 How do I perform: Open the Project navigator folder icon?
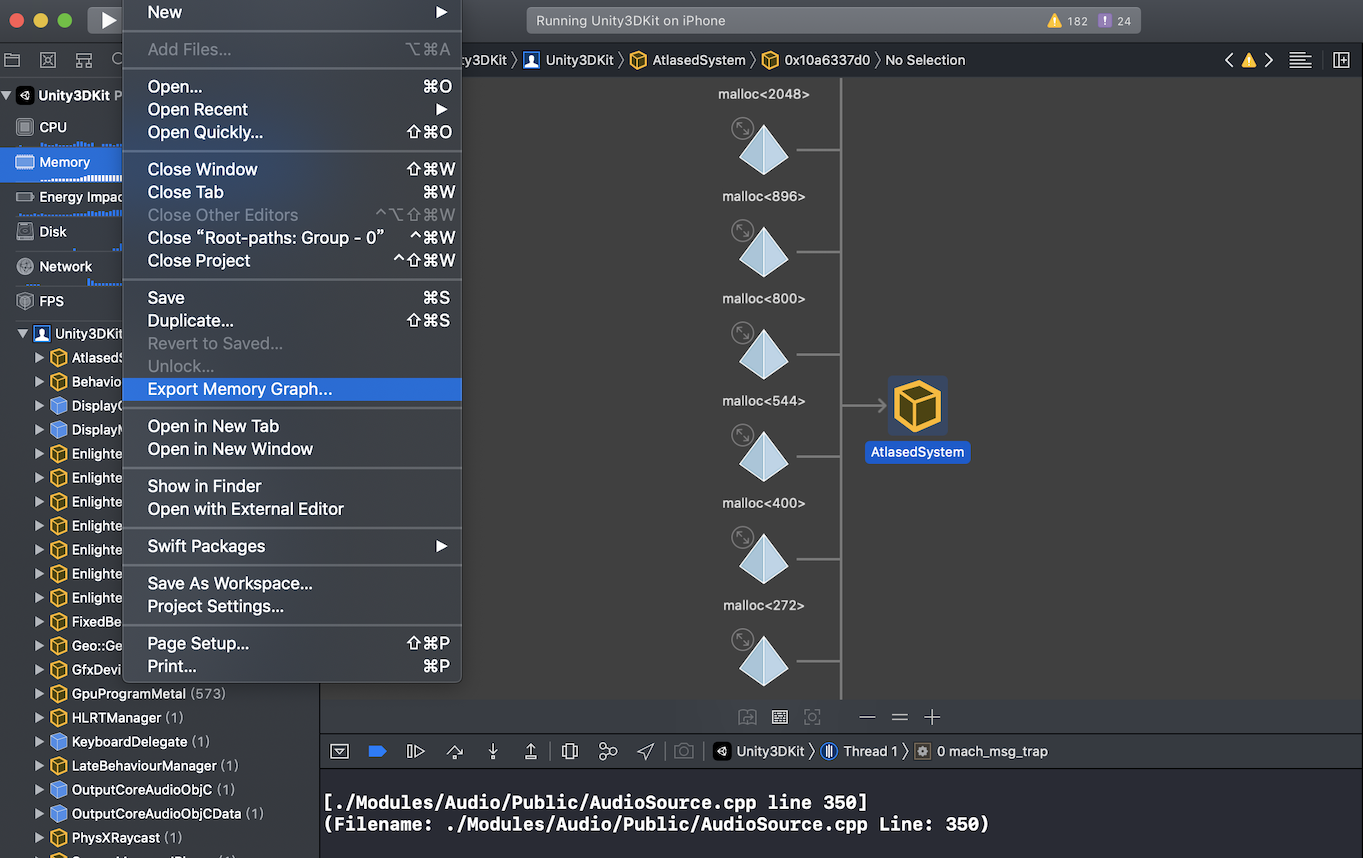coord(12,60)
